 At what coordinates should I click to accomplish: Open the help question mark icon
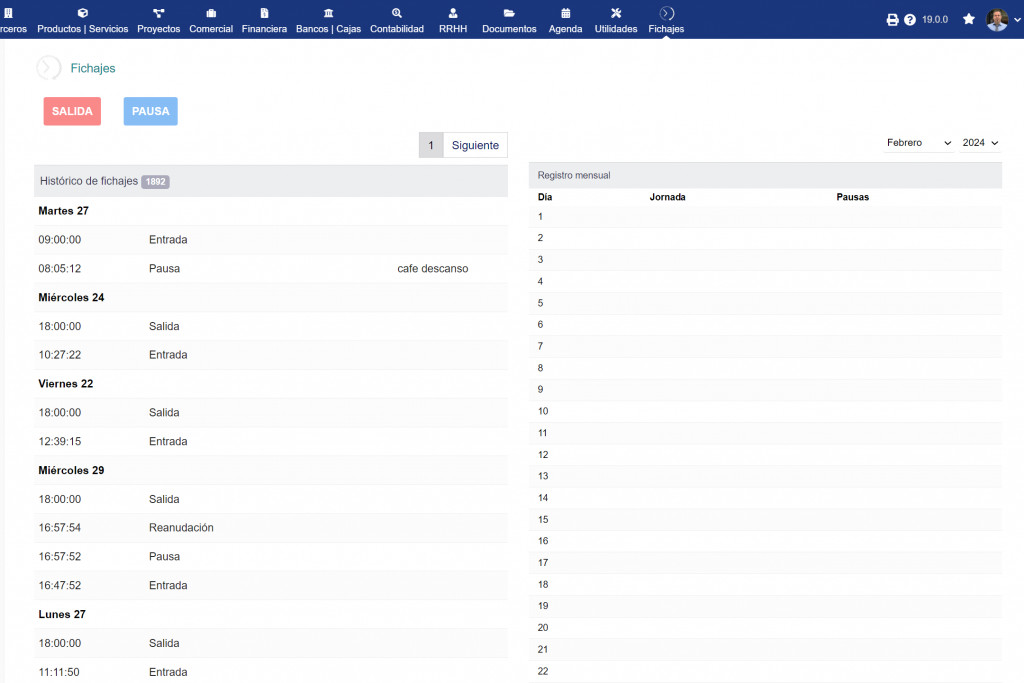(x=910, y=20)
